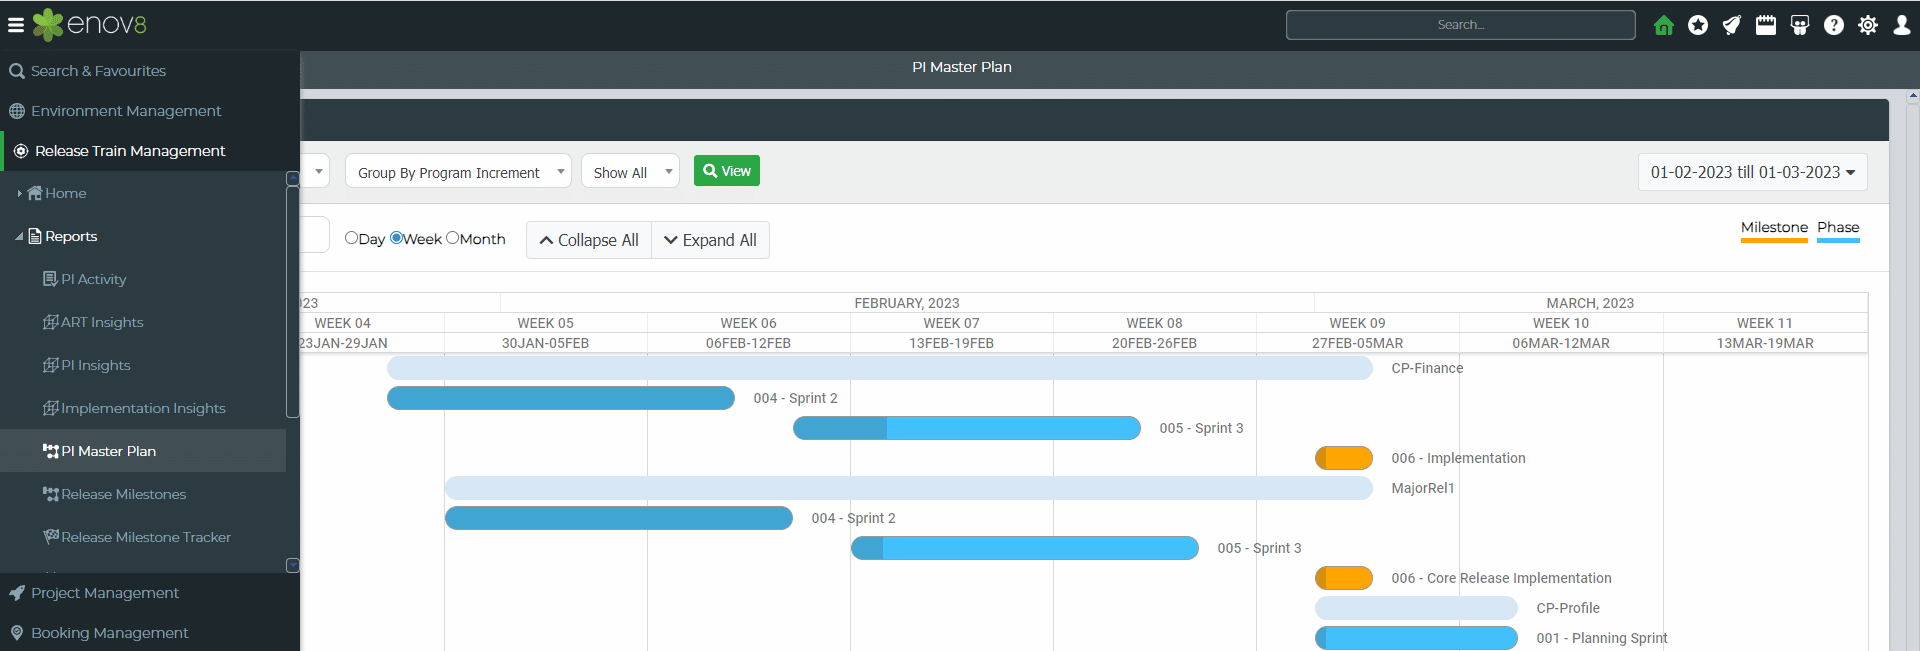Click the Collapse All button
This screenshot has width=1920, height=651.
pyautogui.click(x=589, y=240)
